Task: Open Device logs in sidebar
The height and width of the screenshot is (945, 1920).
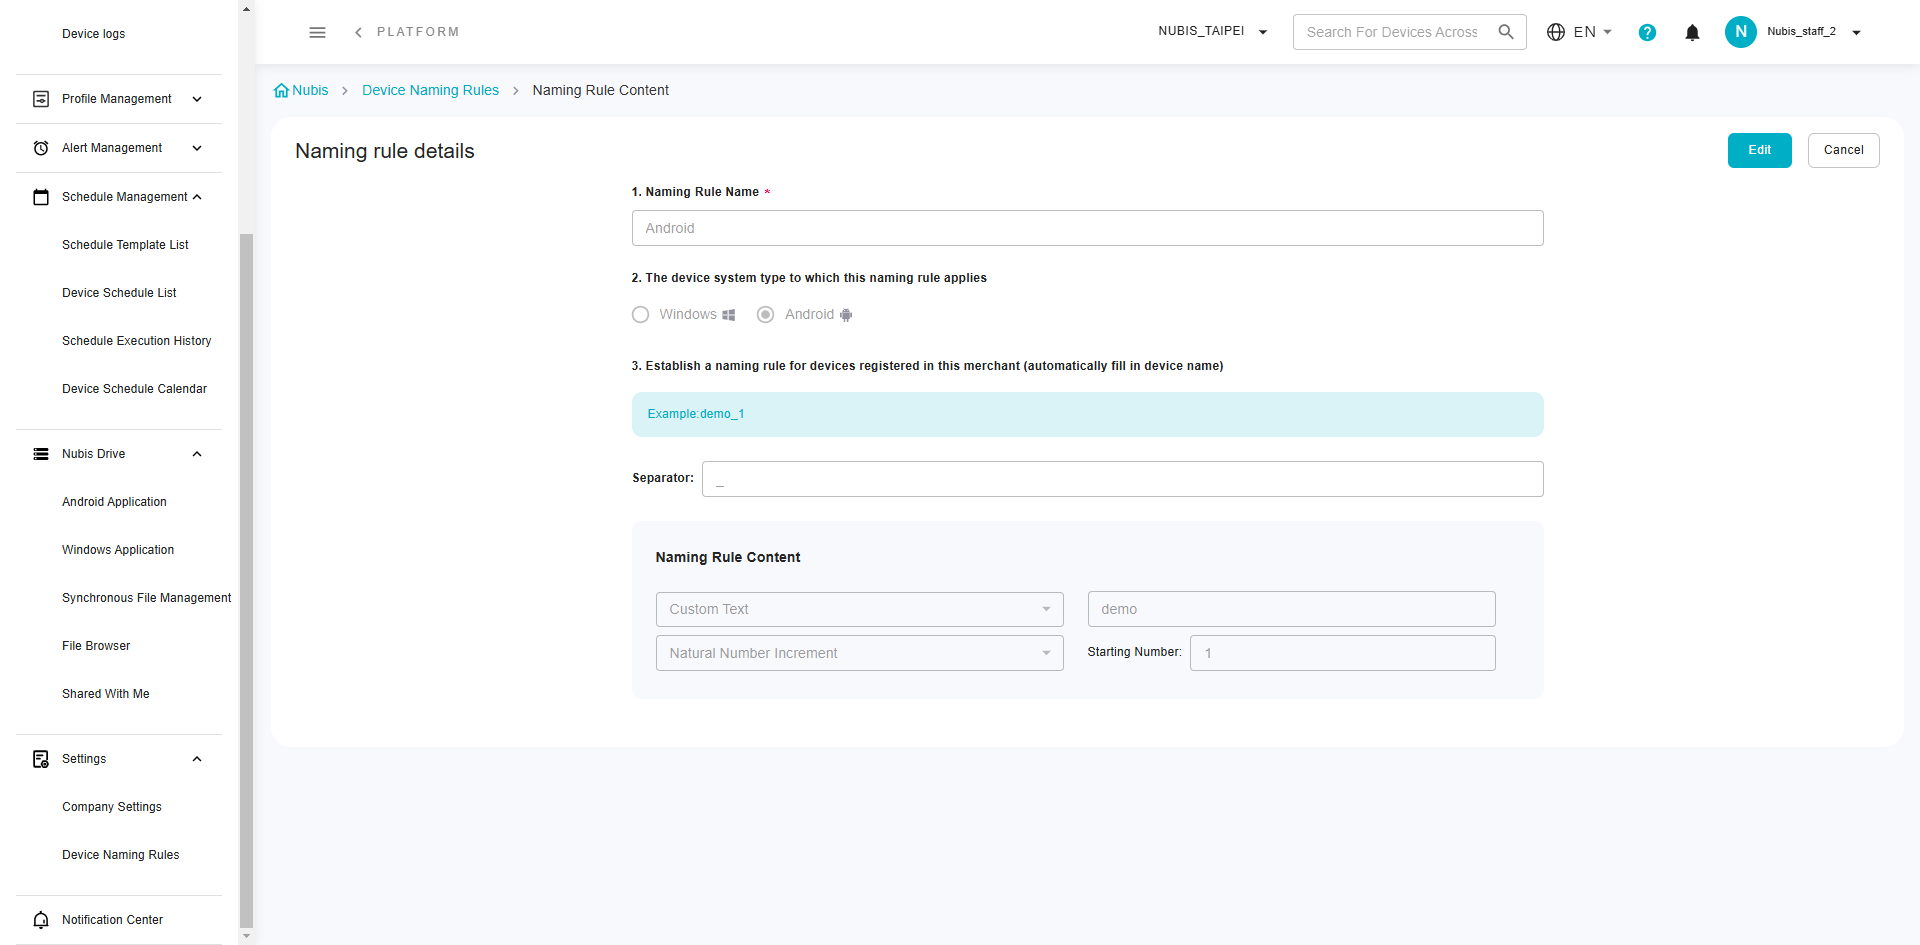Action: (x=94, y=34)
